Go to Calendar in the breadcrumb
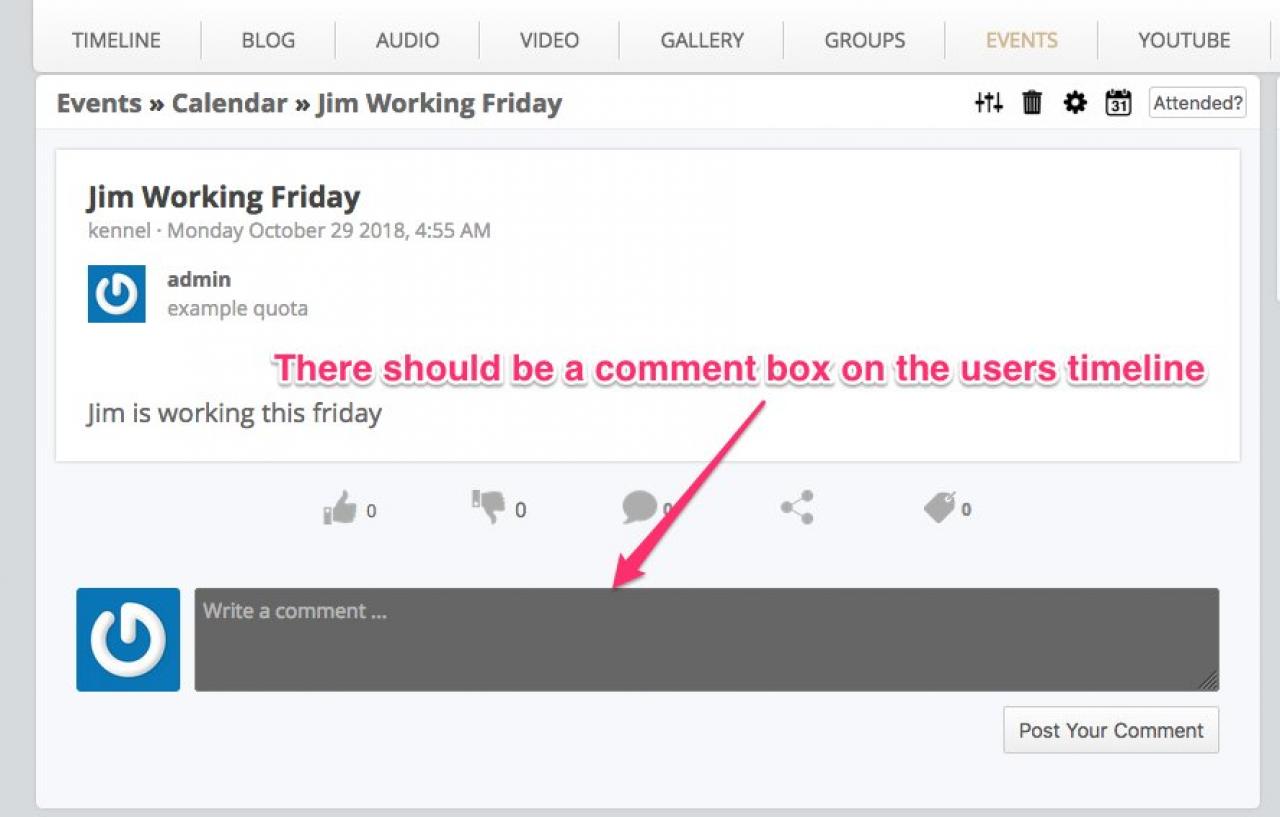 pyautogui.click(x=229, y=103)
